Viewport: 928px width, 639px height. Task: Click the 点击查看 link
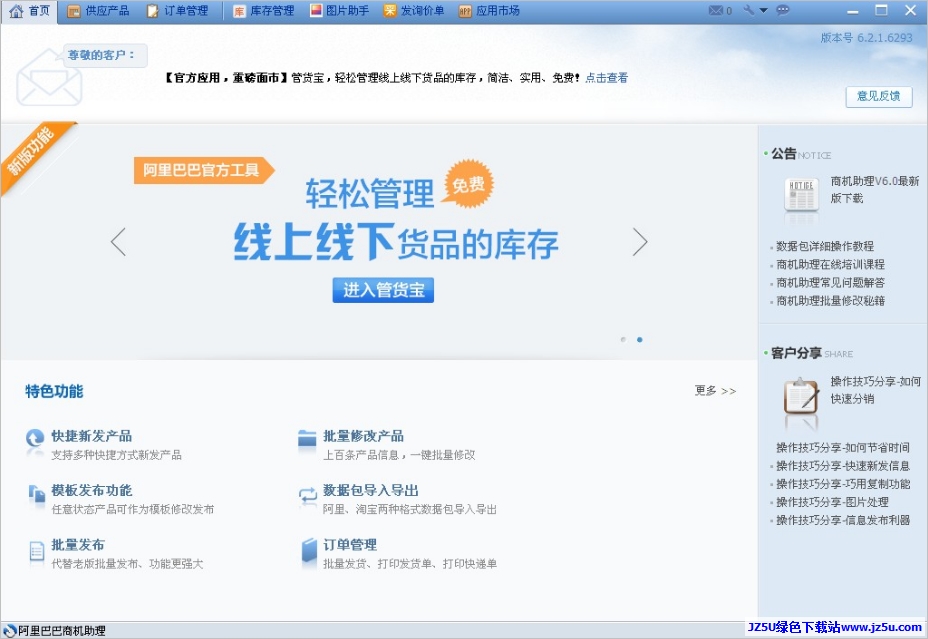(606, 78)
